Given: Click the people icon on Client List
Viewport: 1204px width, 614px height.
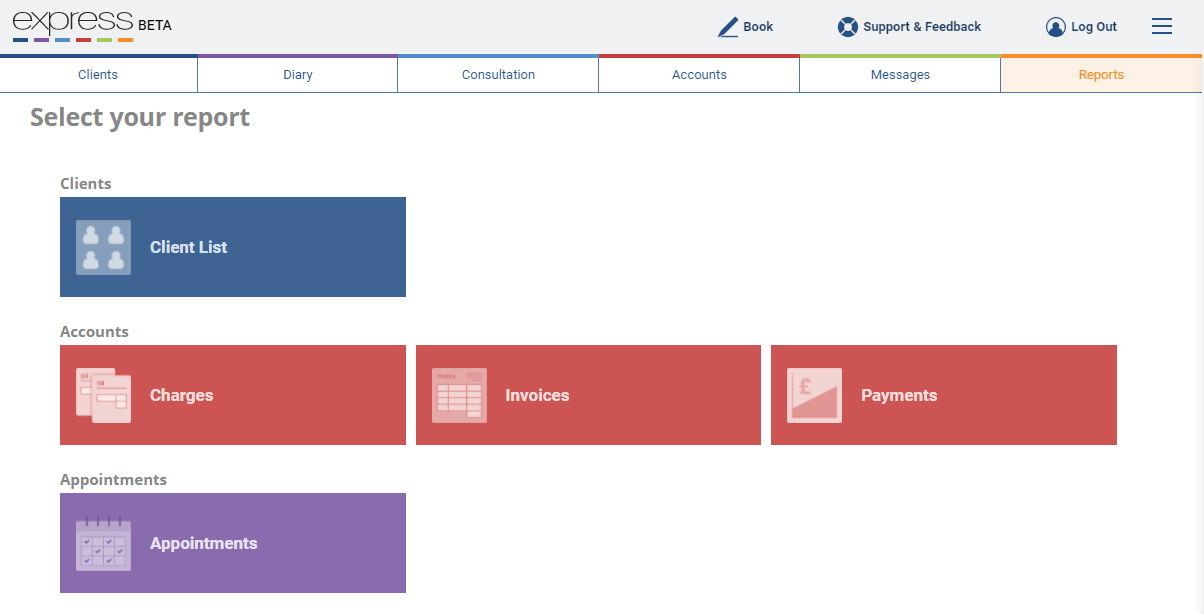Looking at the screenshot, I should (104, 247).
